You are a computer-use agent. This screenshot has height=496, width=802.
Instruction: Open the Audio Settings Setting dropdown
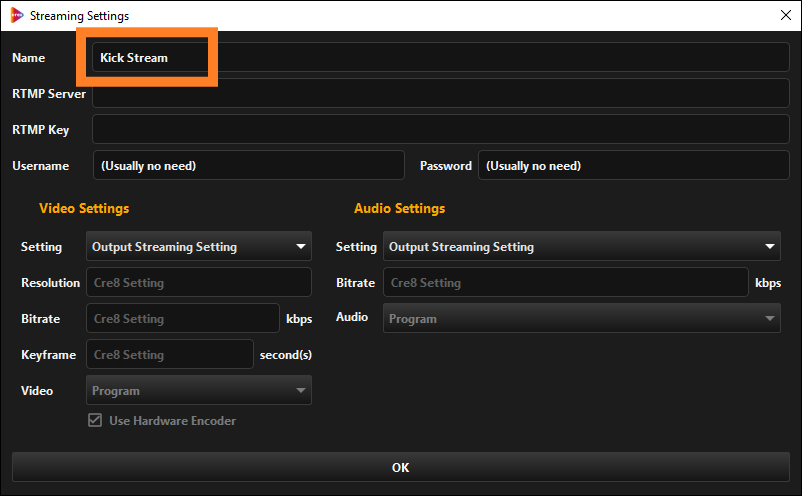pos(582,246)
